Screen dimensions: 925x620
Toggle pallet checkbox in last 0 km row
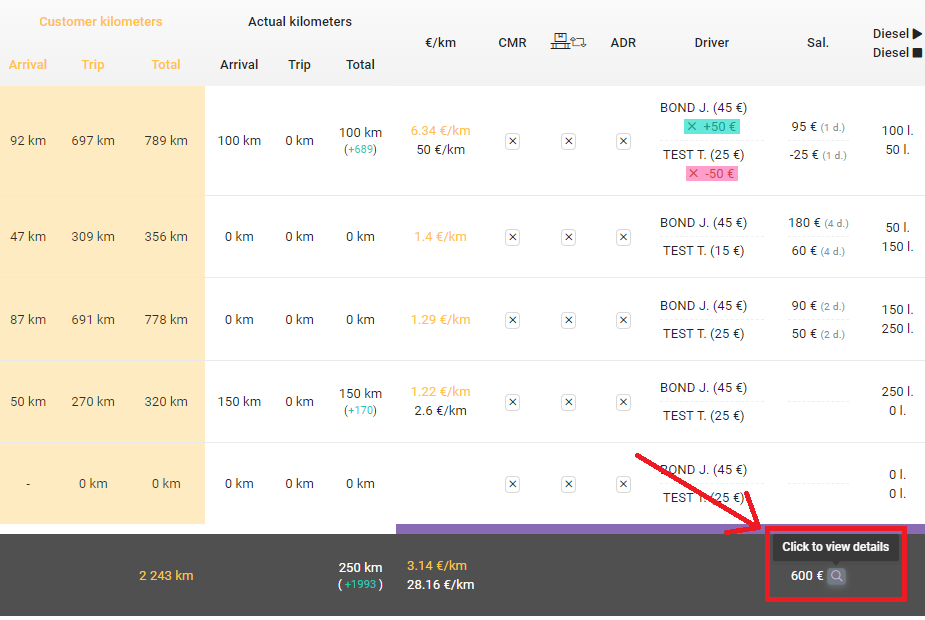[568, 484]
